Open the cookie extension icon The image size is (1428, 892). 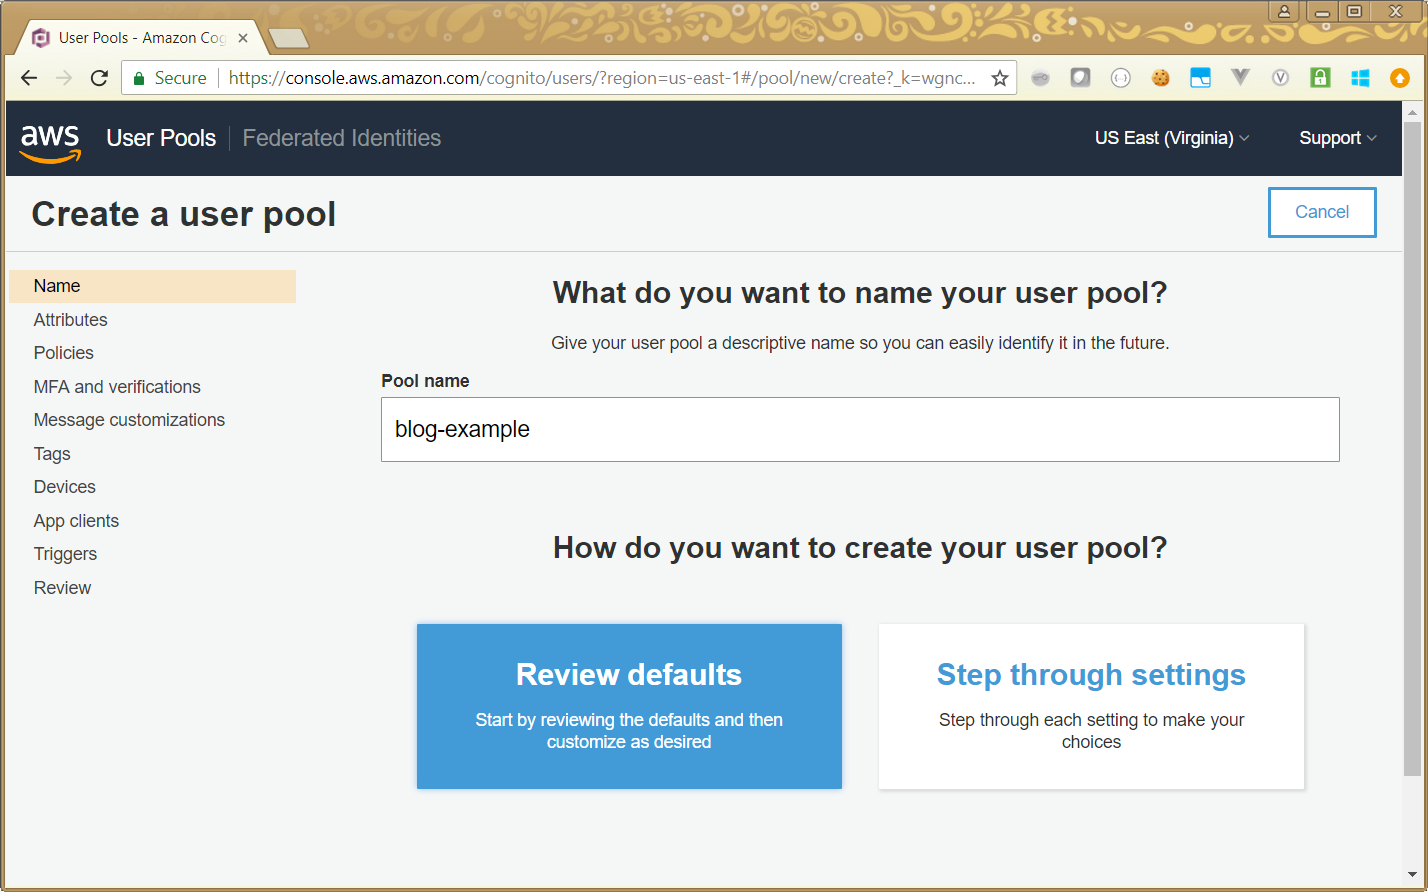click(1160, 78)
